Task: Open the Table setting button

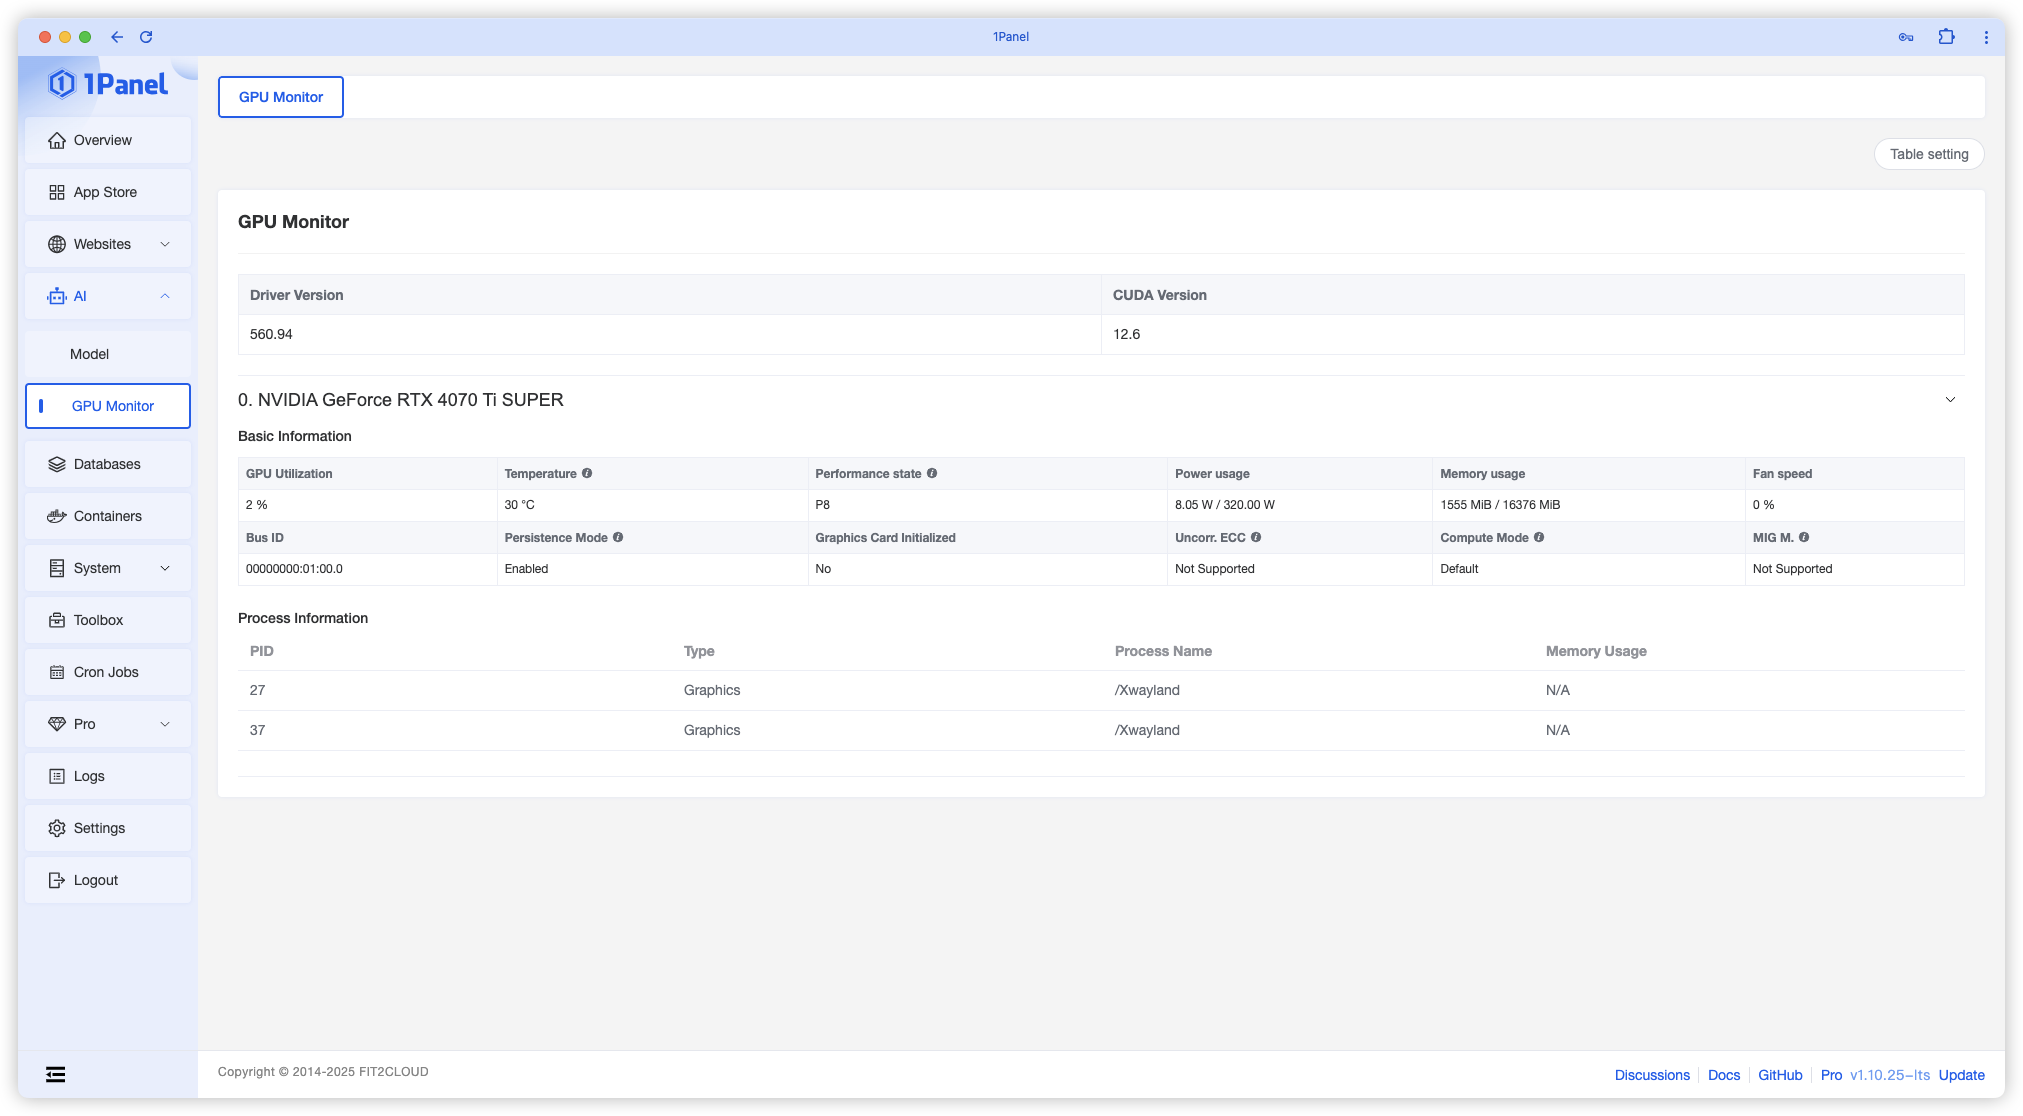Action: pyautogui.click(x=1928, y=154)
